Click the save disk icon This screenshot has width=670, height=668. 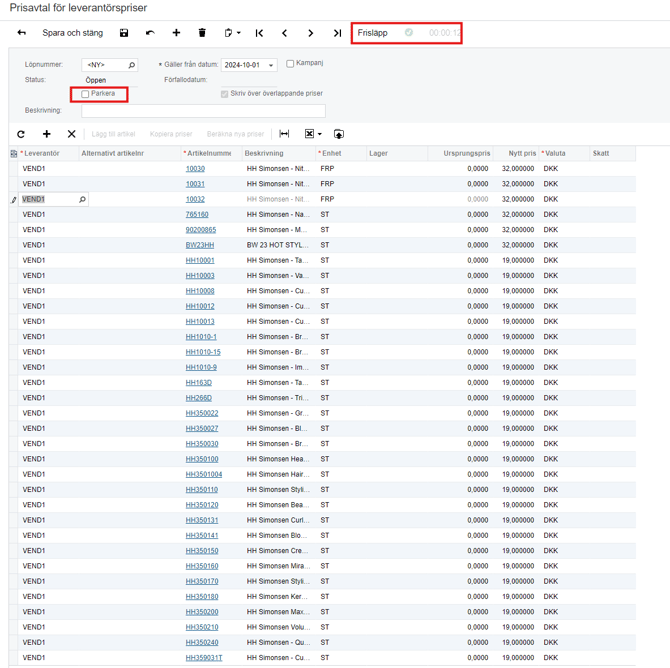(x=124, y=33)
